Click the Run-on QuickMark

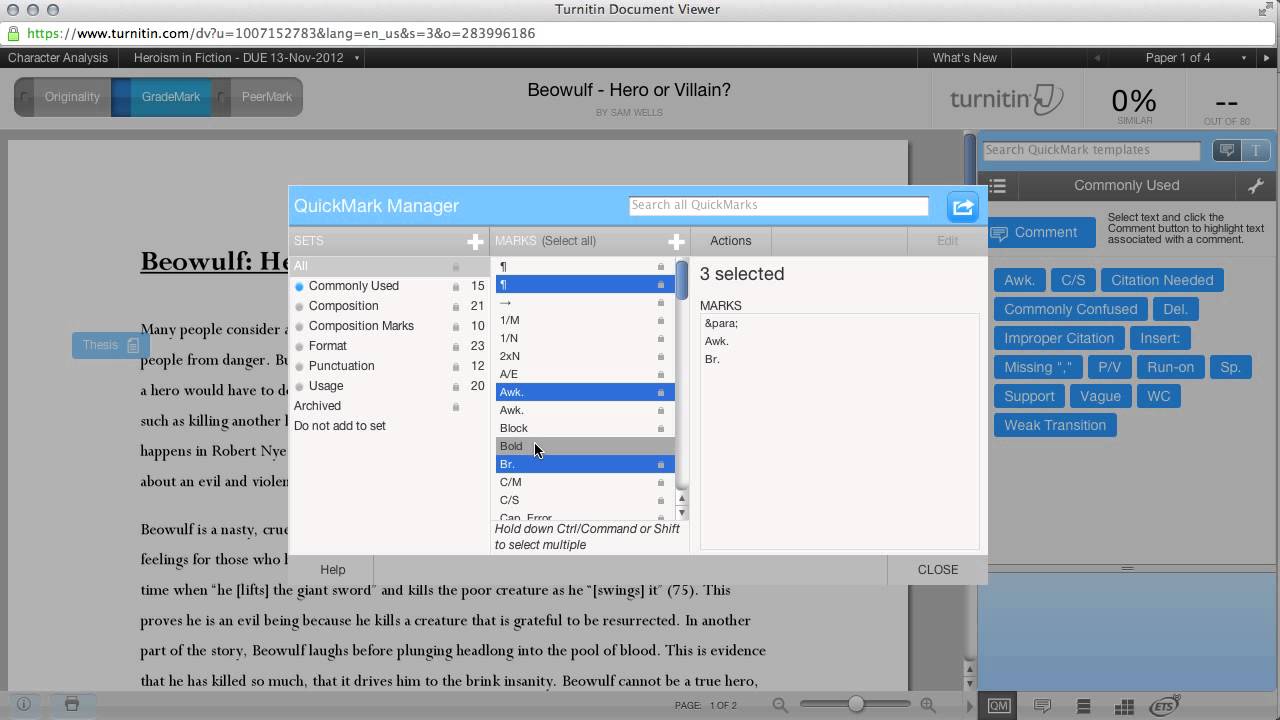(1170, 367)
